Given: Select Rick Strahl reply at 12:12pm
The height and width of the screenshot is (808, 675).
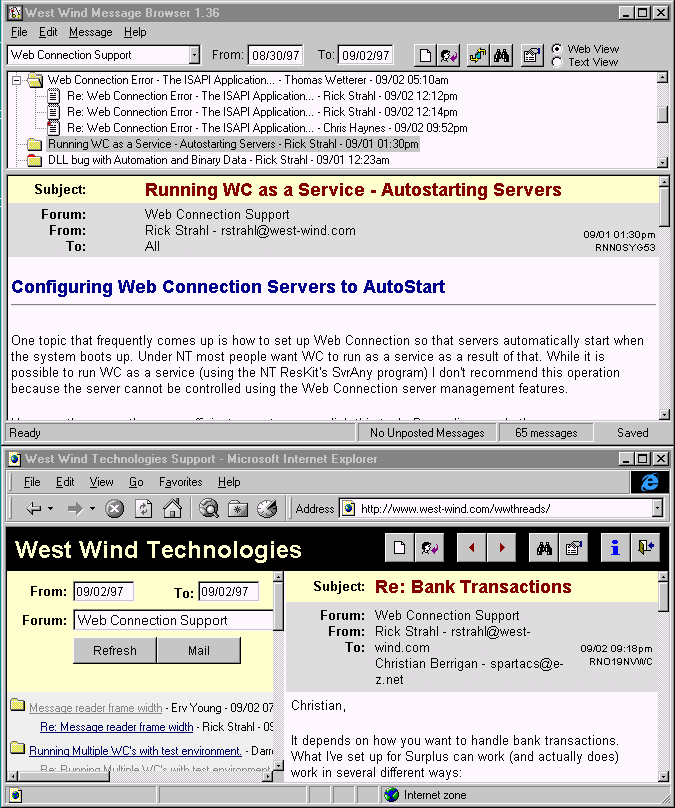Looking at the screenshot, I should coord(262,96).
